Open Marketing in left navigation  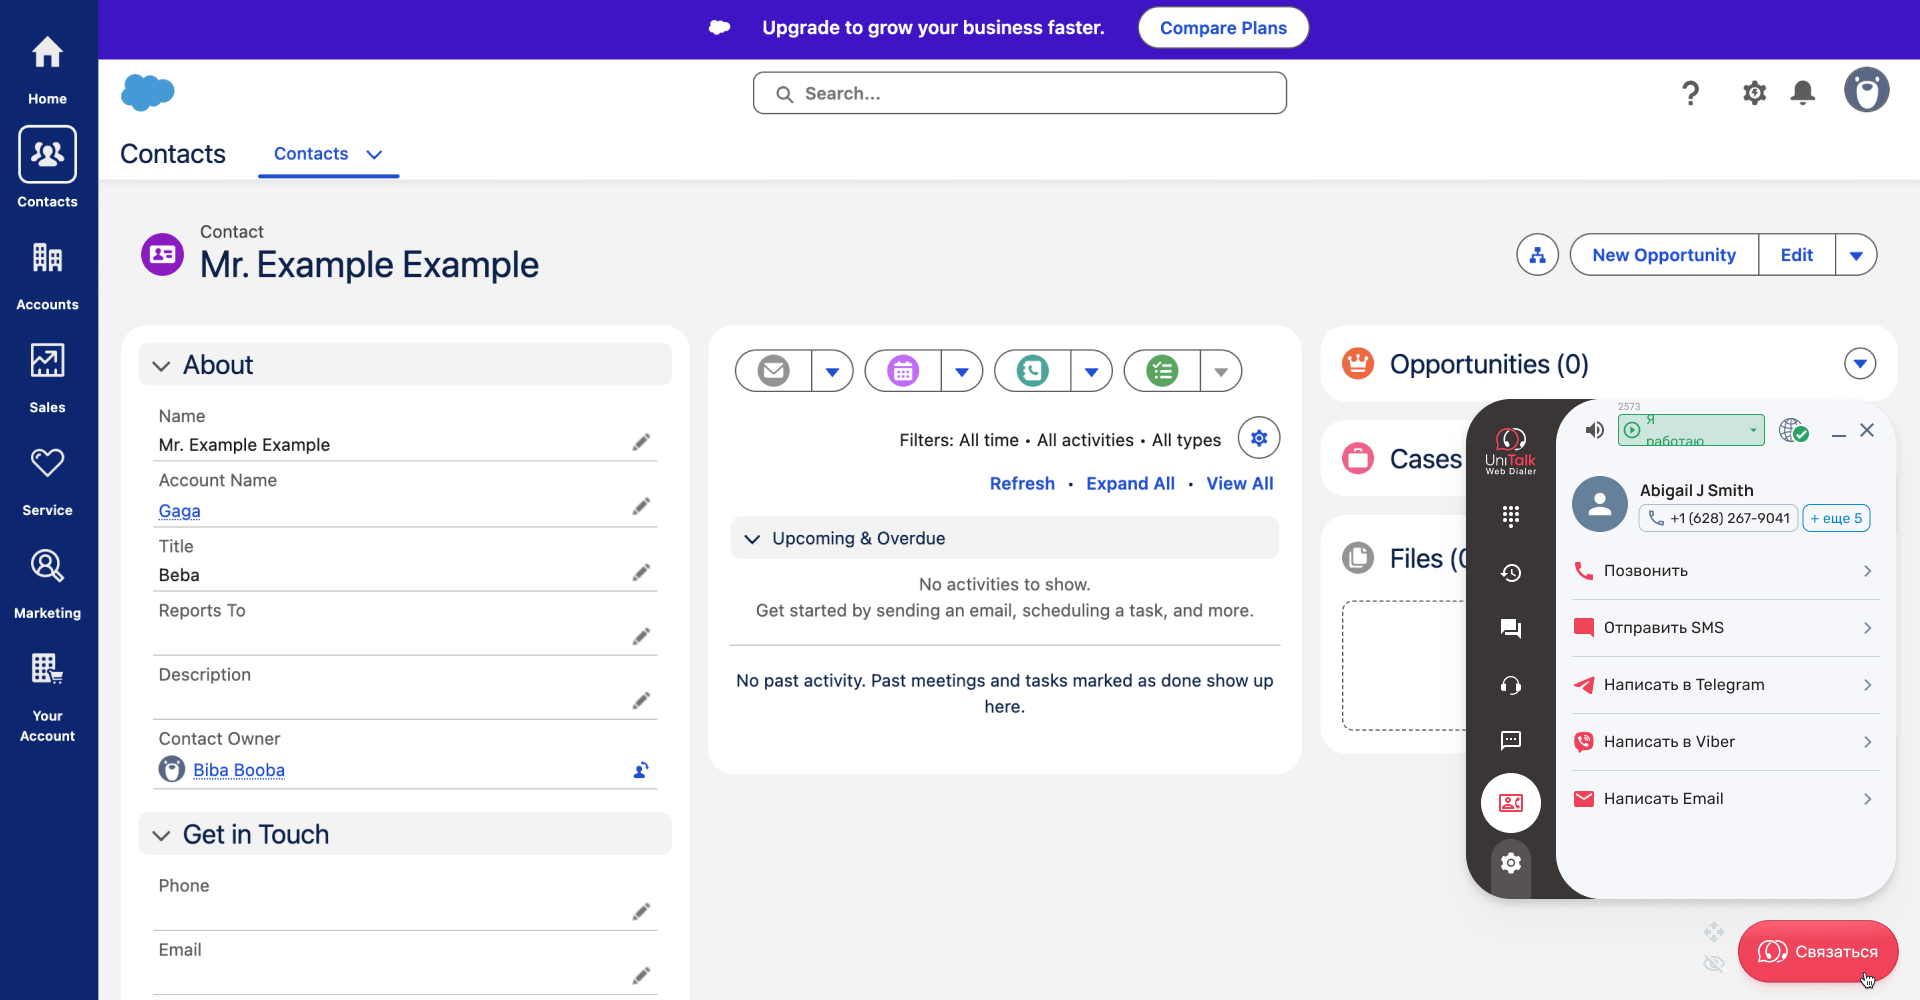point(47,585)
